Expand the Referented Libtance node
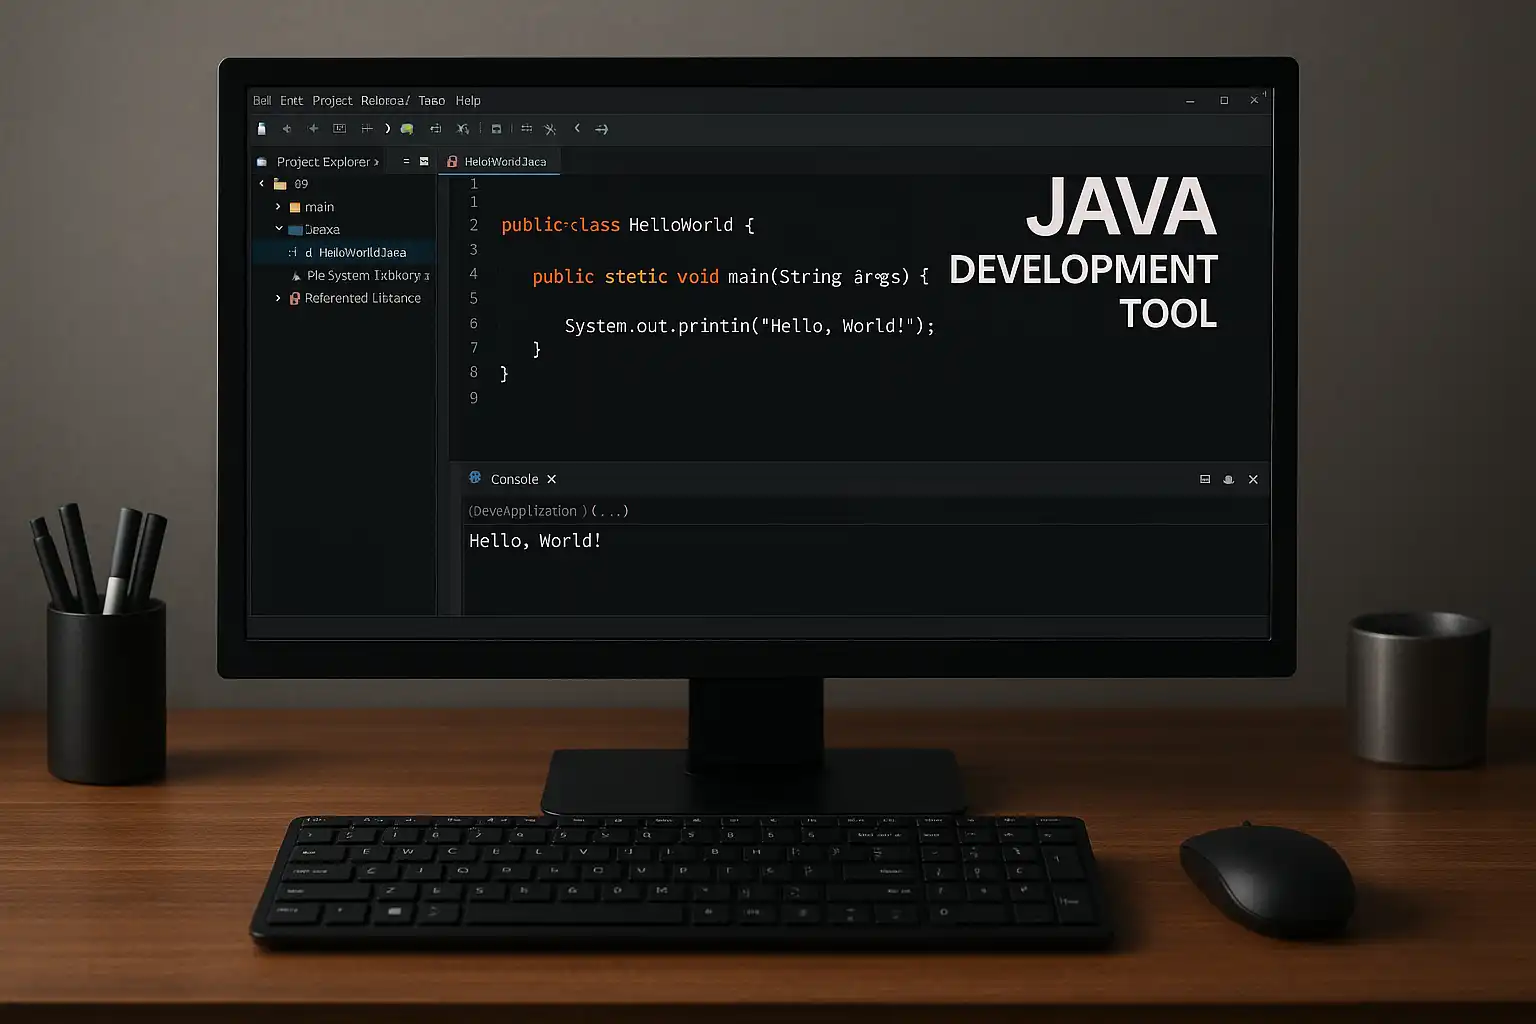 278,298
